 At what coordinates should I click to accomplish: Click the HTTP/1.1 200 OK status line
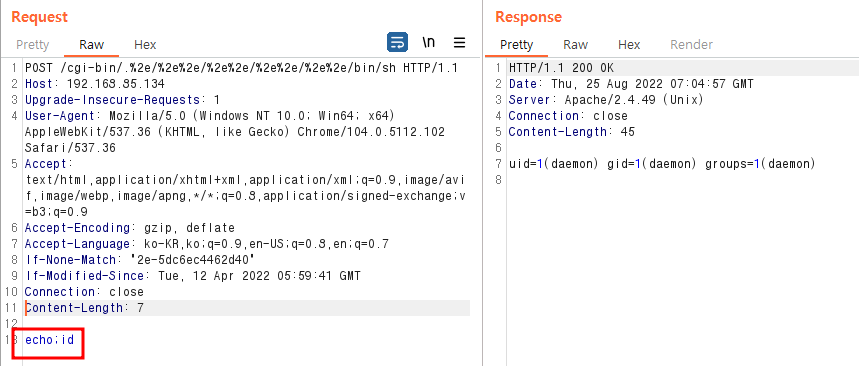click(x=562, y=68)
